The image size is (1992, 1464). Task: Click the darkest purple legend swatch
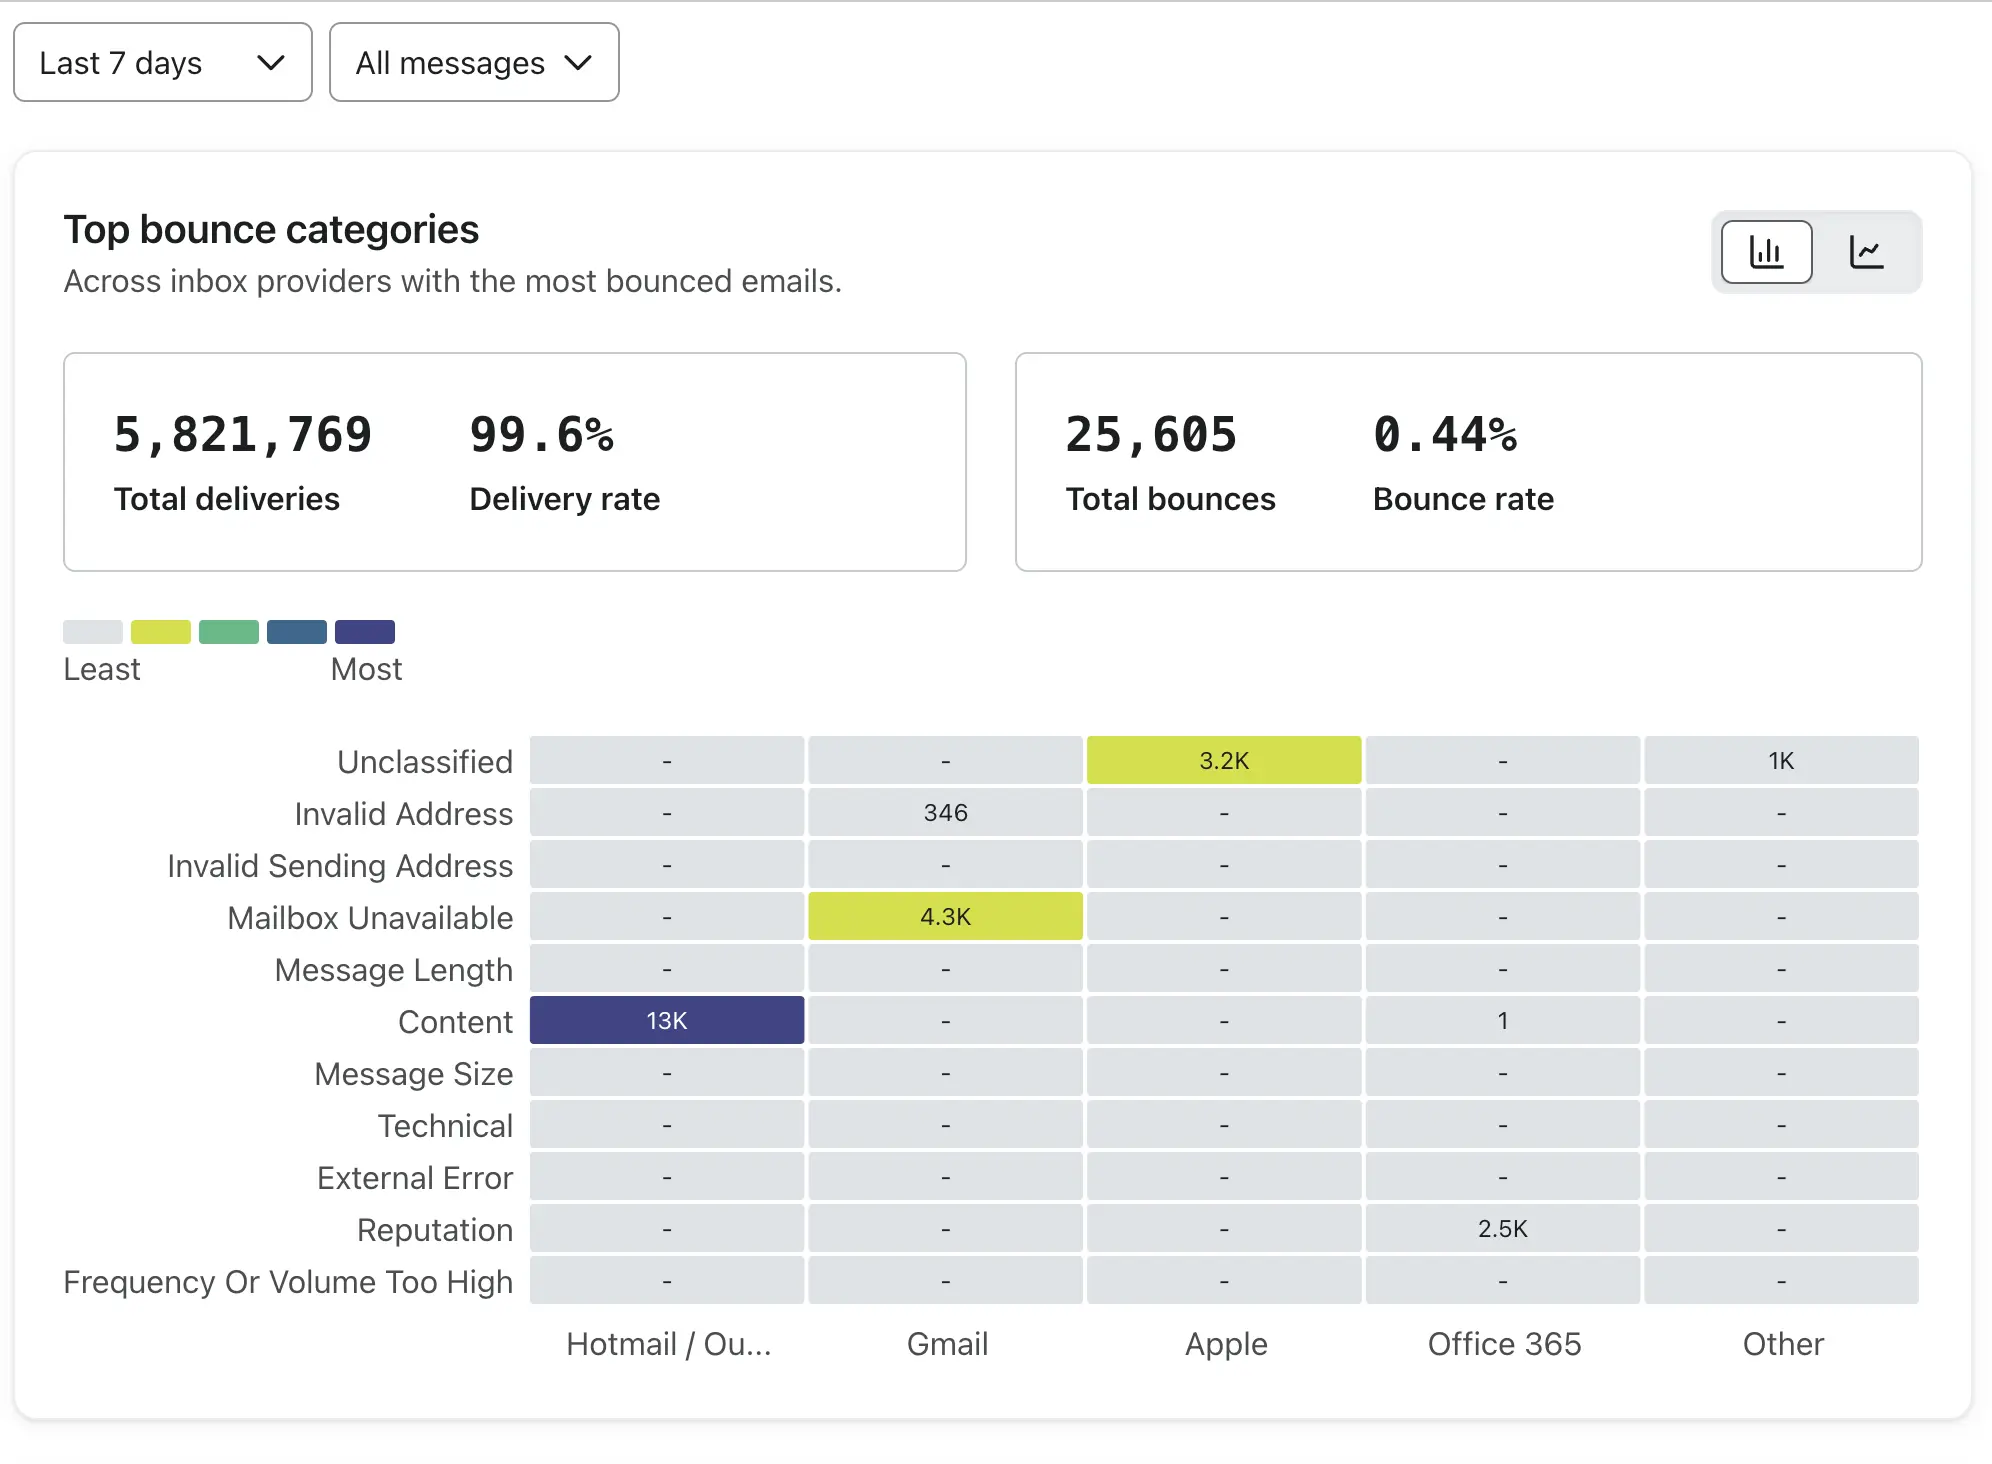(365, 632)
